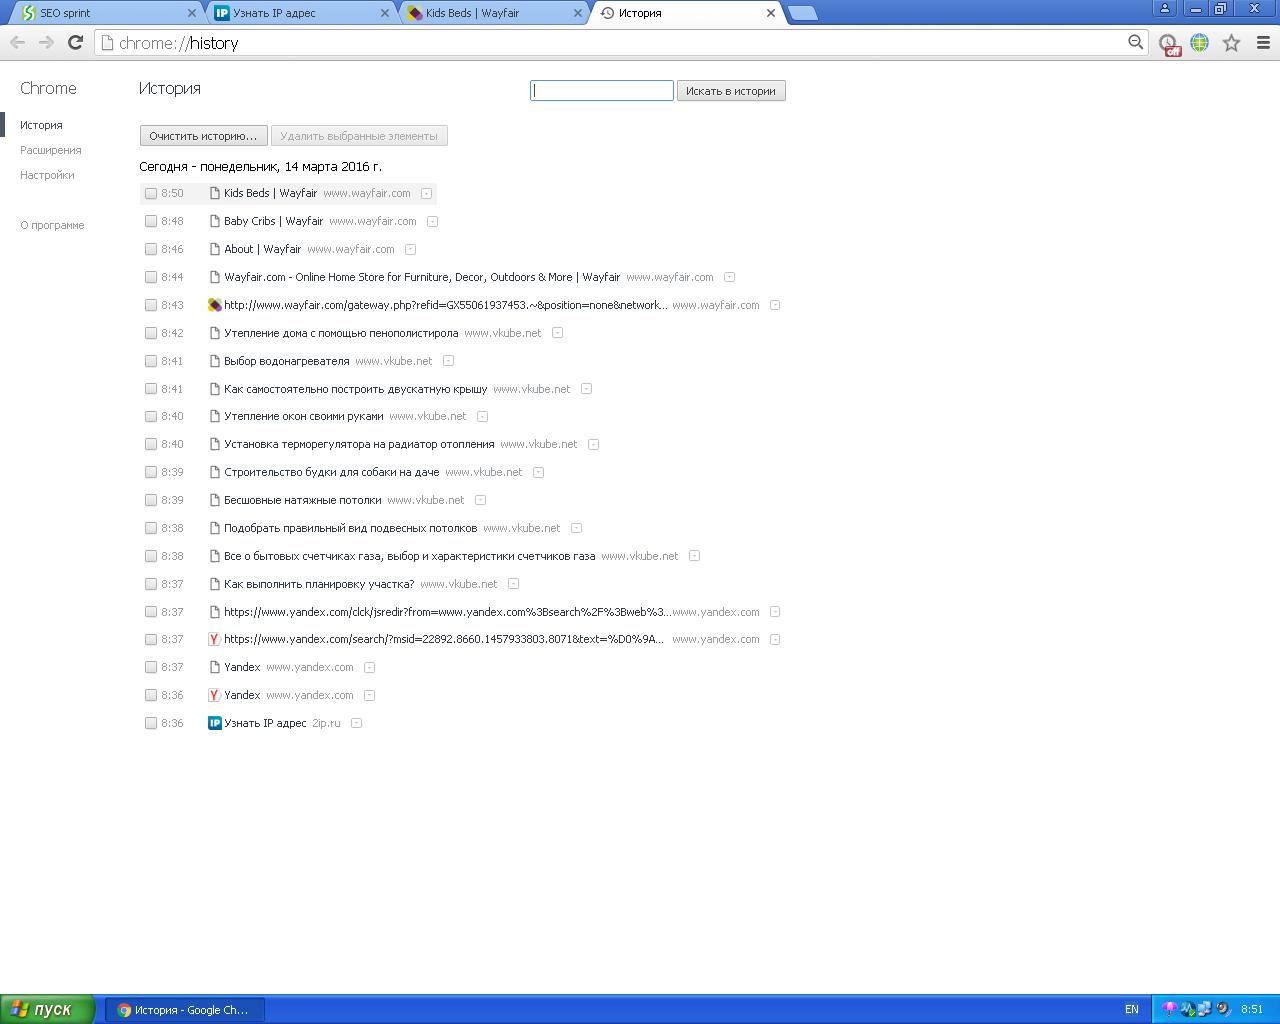Expand menu arrow for Установка терморегулятора на радиатор

pyautogui.click(x=593, y=444)
